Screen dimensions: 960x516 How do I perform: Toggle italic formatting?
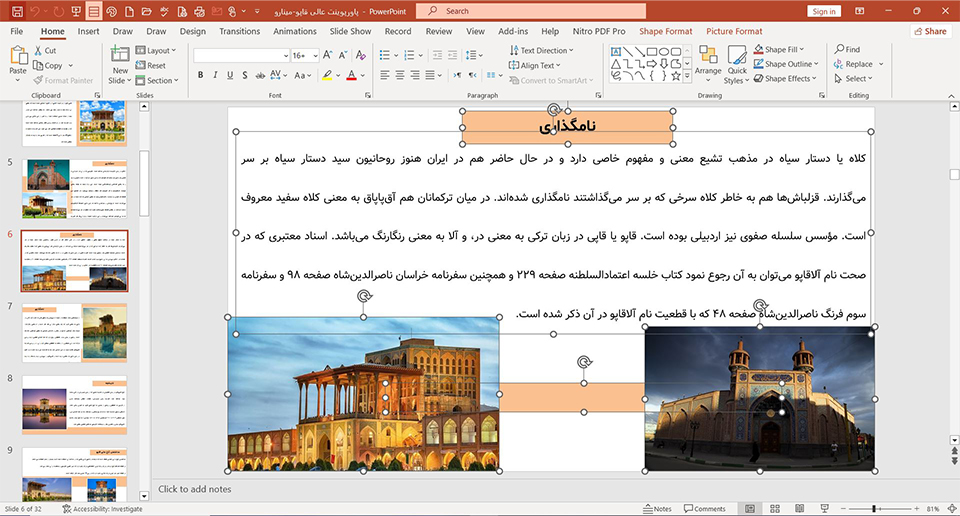point(215,75)
